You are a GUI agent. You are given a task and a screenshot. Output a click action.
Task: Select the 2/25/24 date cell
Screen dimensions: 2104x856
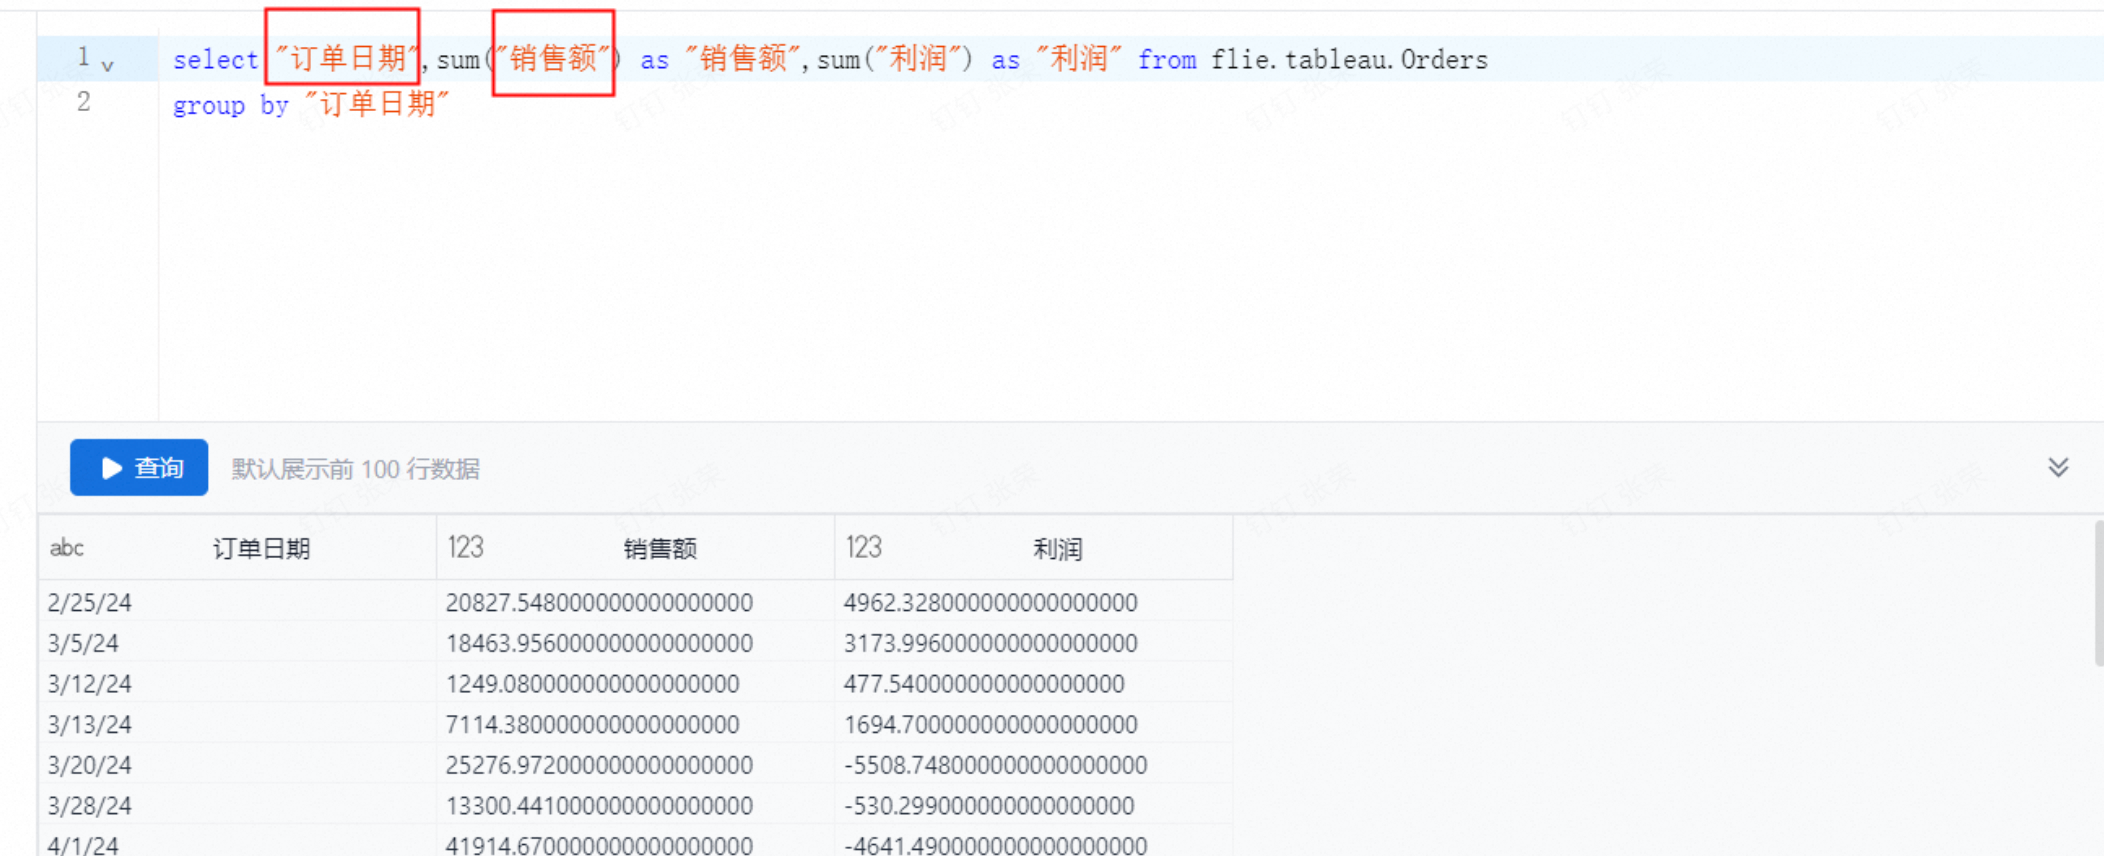(90, 603)
